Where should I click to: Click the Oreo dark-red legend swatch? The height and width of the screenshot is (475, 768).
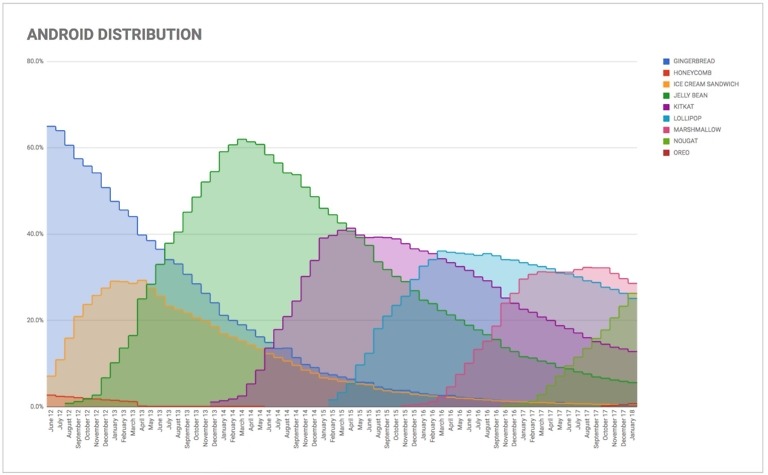tap(666, 153)
